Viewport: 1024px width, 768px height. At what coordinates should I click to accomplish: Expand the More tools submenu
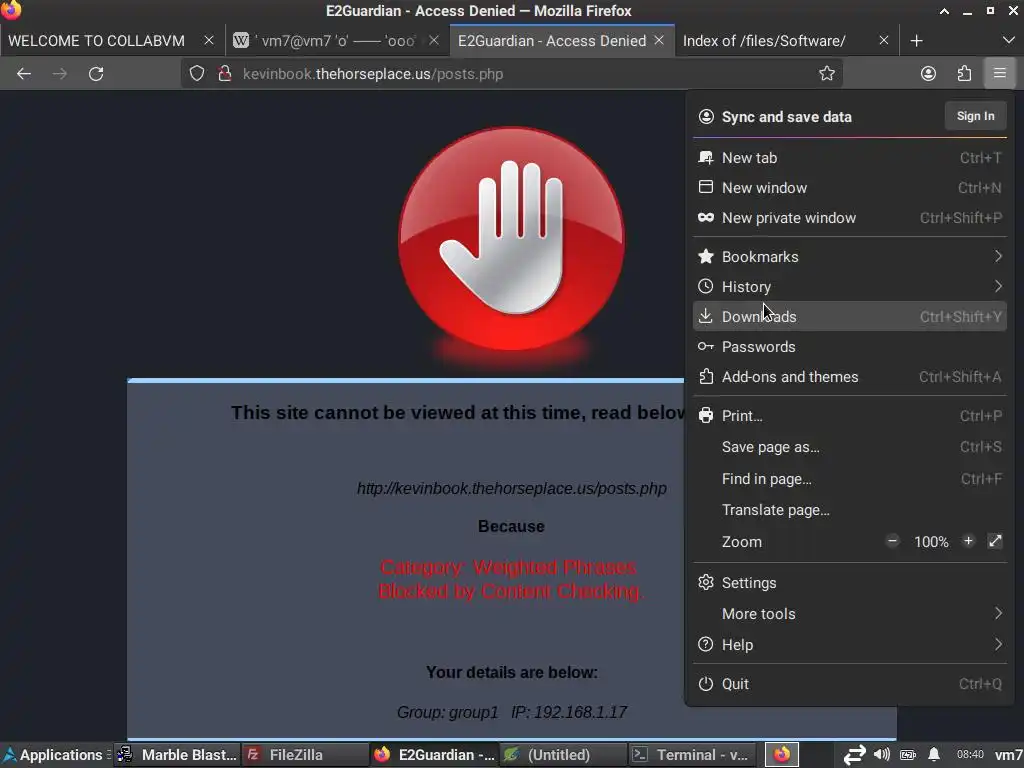[850, 614]
